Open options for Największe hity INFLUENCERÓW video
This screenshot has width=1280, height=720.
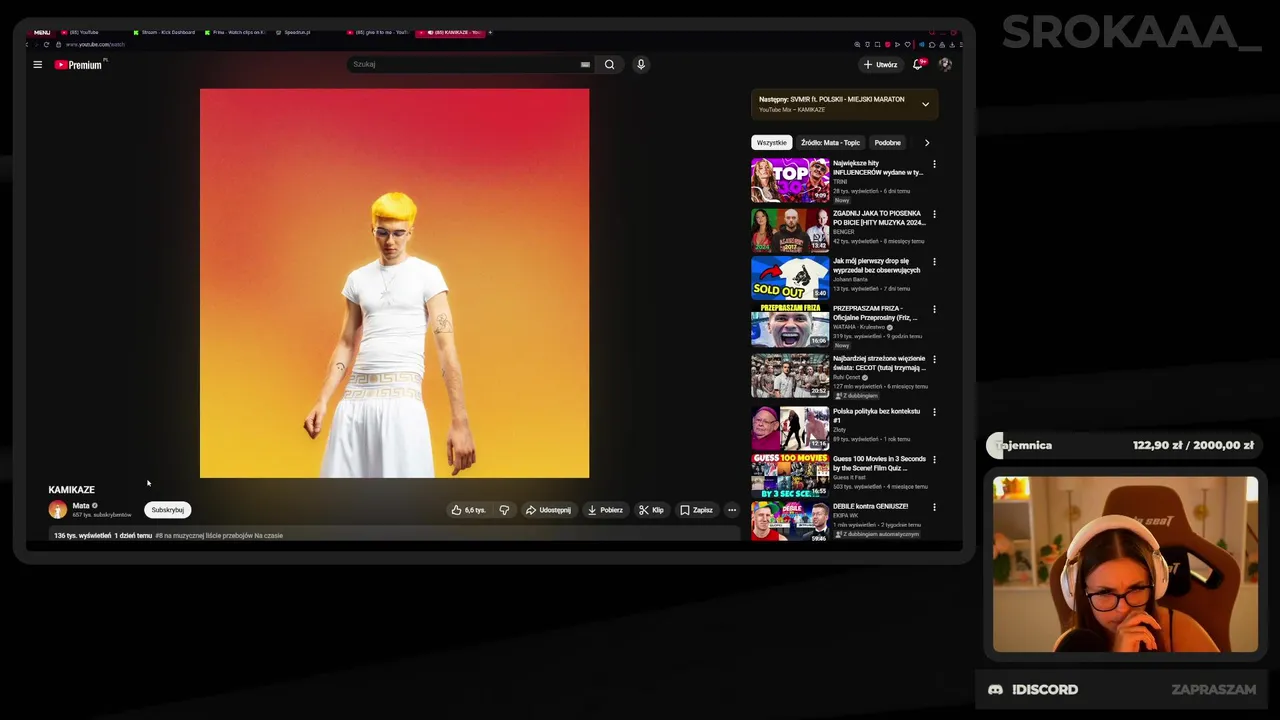(x=934, y=164)
